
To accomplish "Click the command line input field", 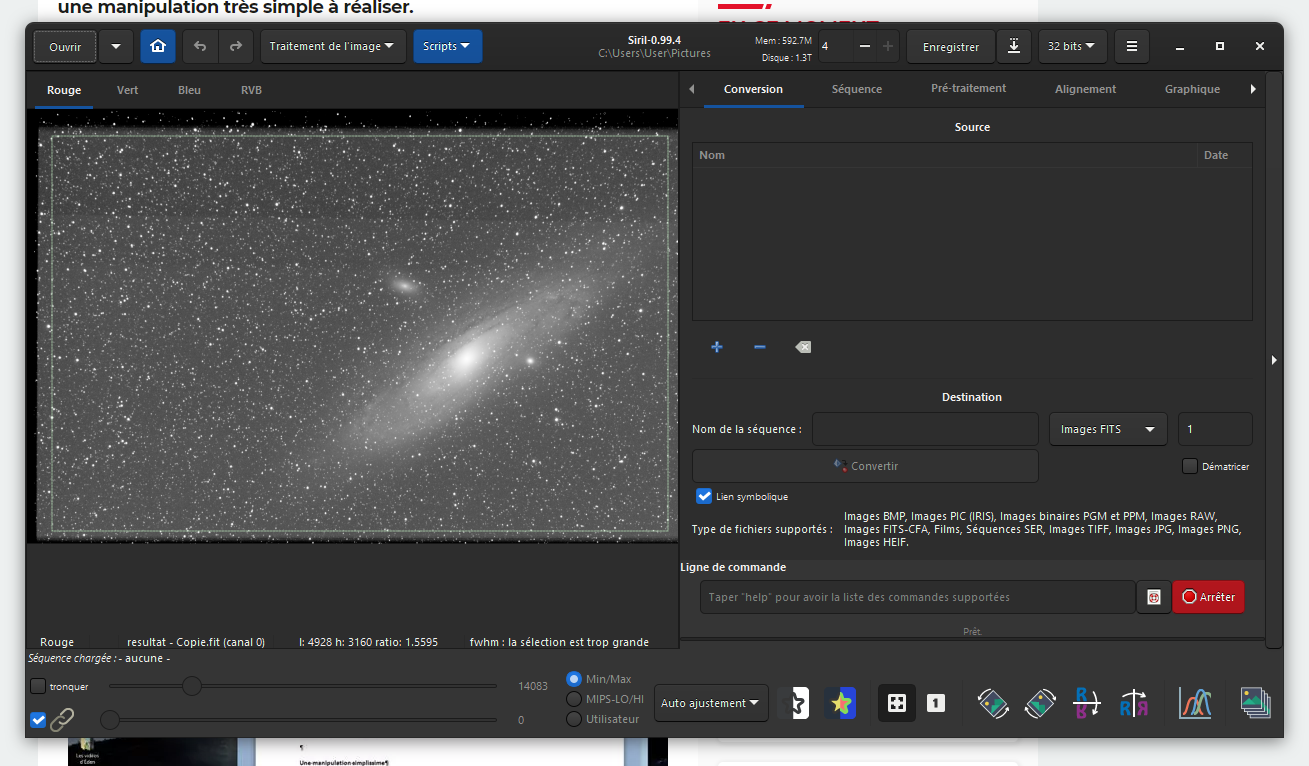I will click(x=918, y=597).
